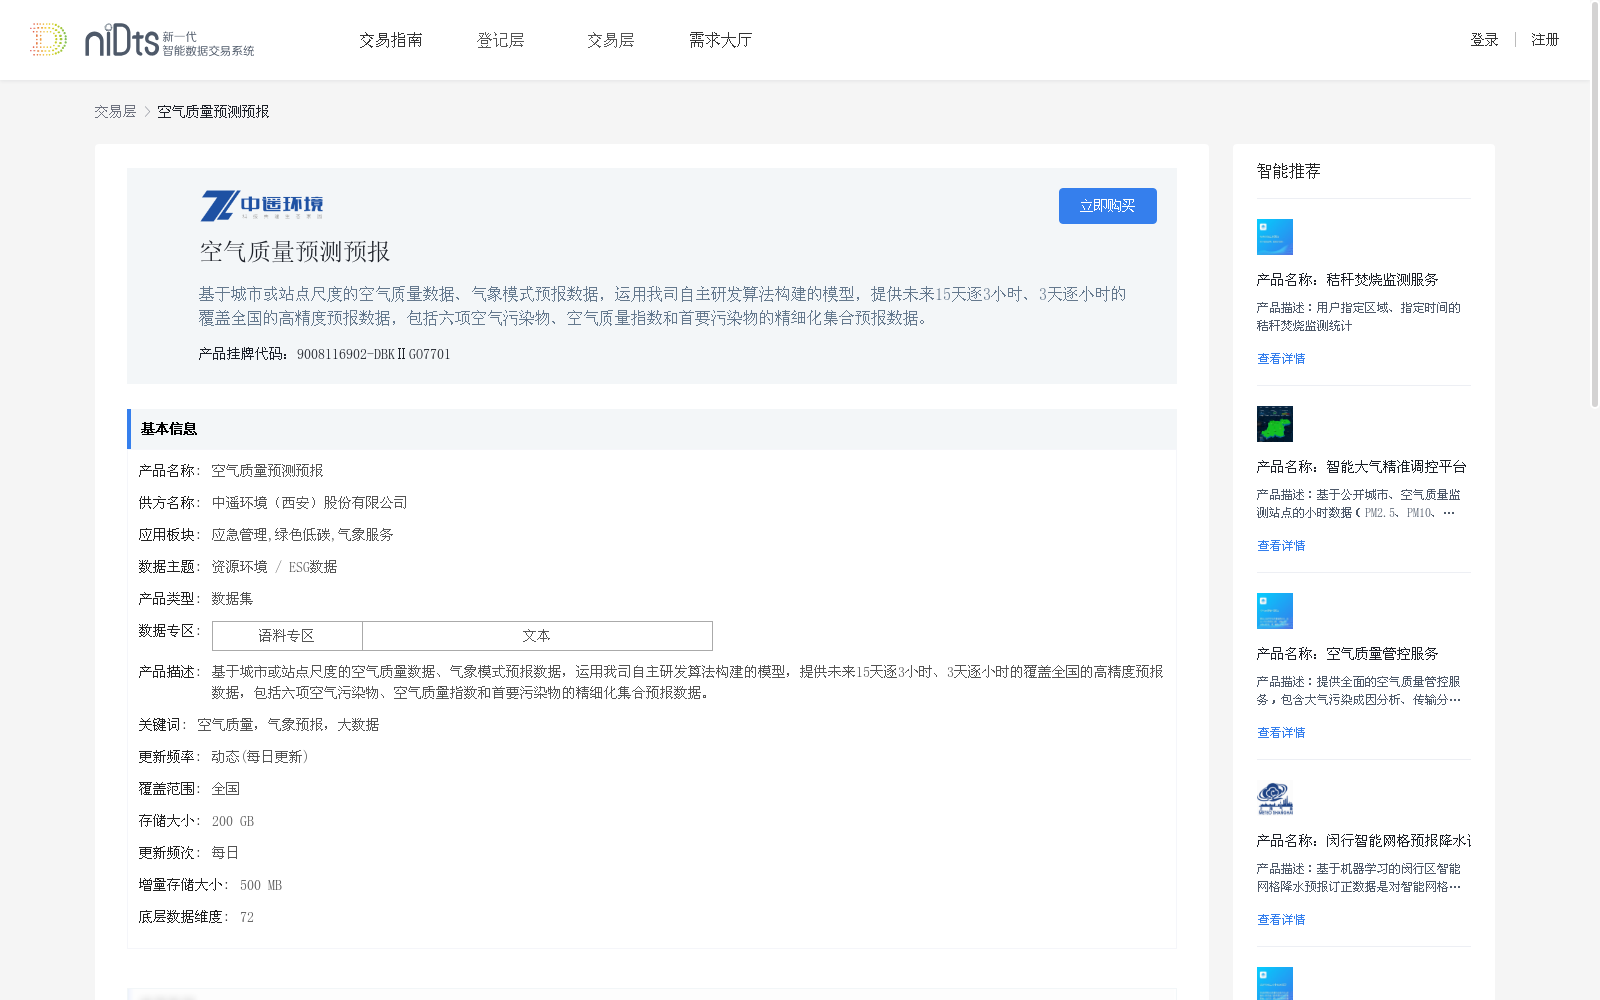The width and height of the screenshot is (1600, 1000).
Task: Click the 智能大气精准调控平台 product thumbnail
Action: click(x=1275, y=424)
